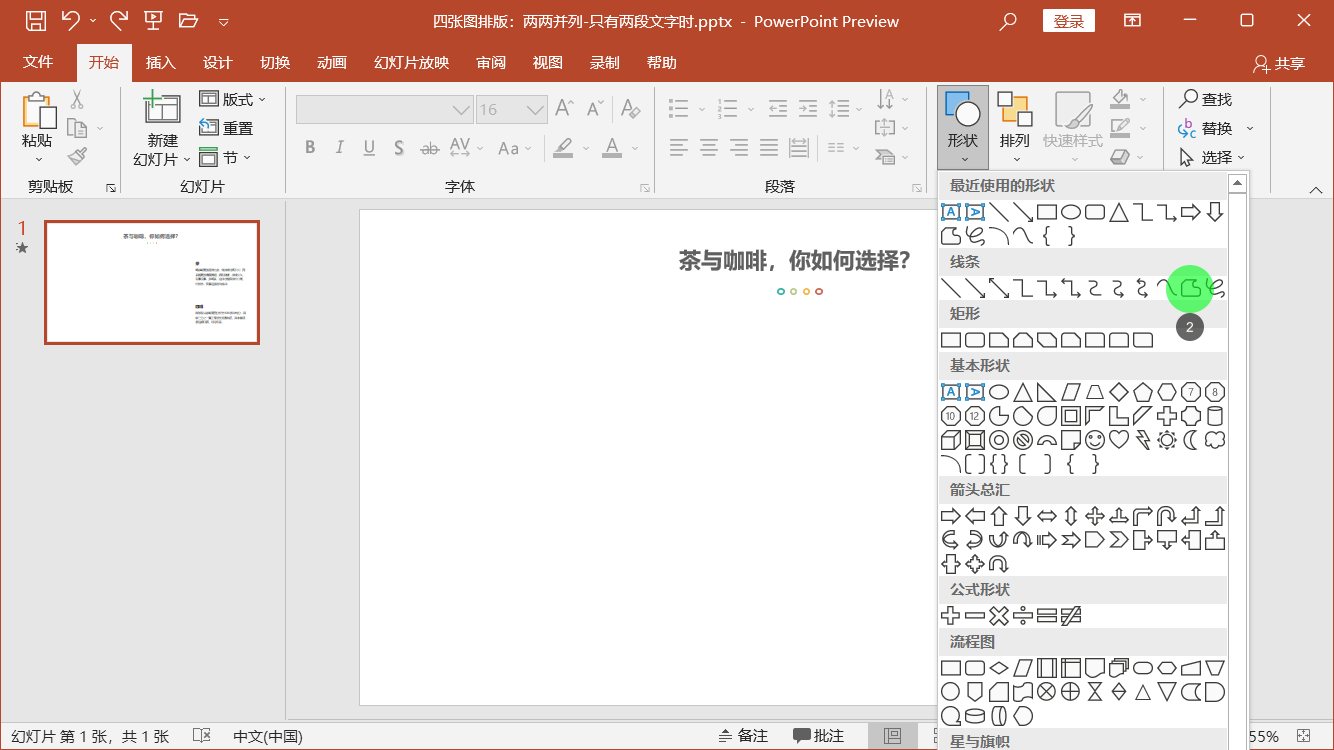Insert the Not Equal sign shape
This screenshot has height=750, width=1334.
pyautogui.click(x=1071, y=616)
